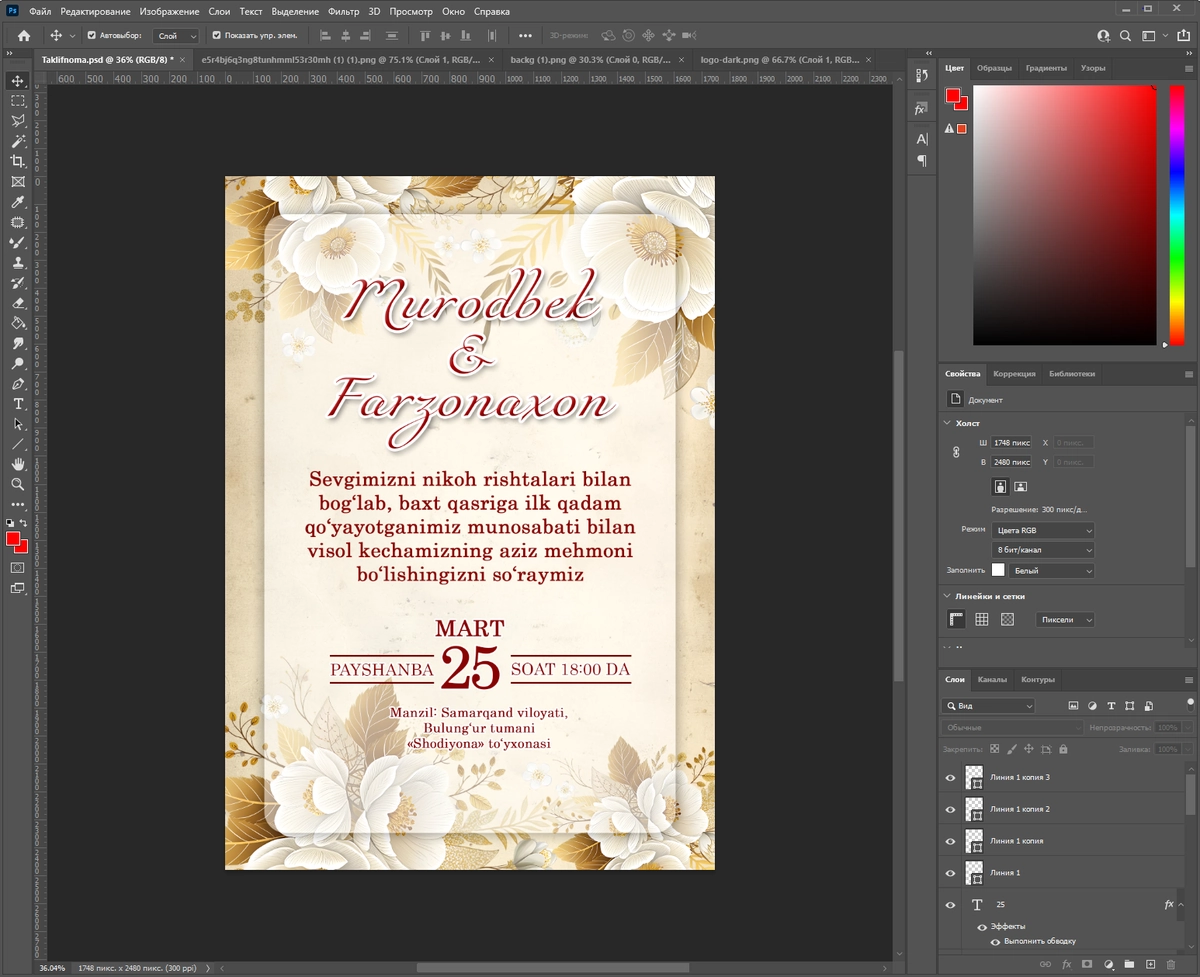Hide the «Линия 1» layer
Screen dimensions: 1200x977
950,873
